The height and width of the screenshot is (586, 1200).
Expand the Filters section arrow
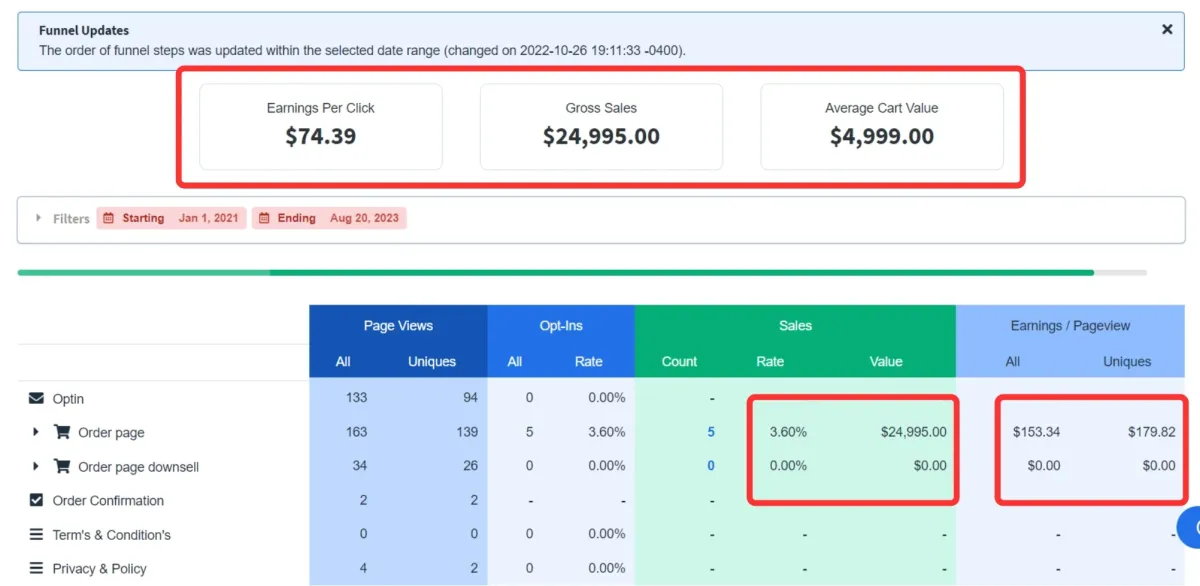(x=39, y=218)
